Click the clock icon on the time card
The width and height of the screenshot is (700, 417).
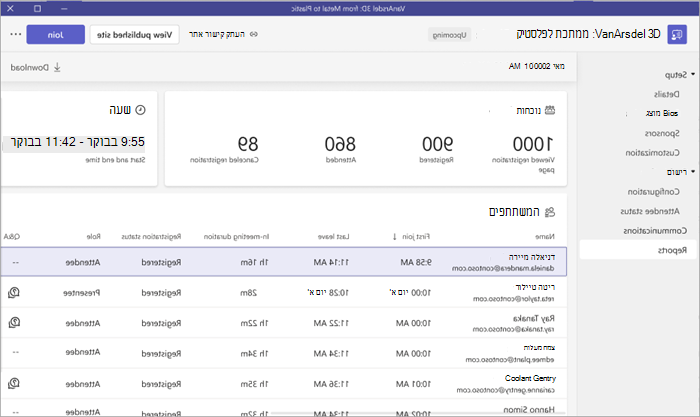tap(140, 110)
